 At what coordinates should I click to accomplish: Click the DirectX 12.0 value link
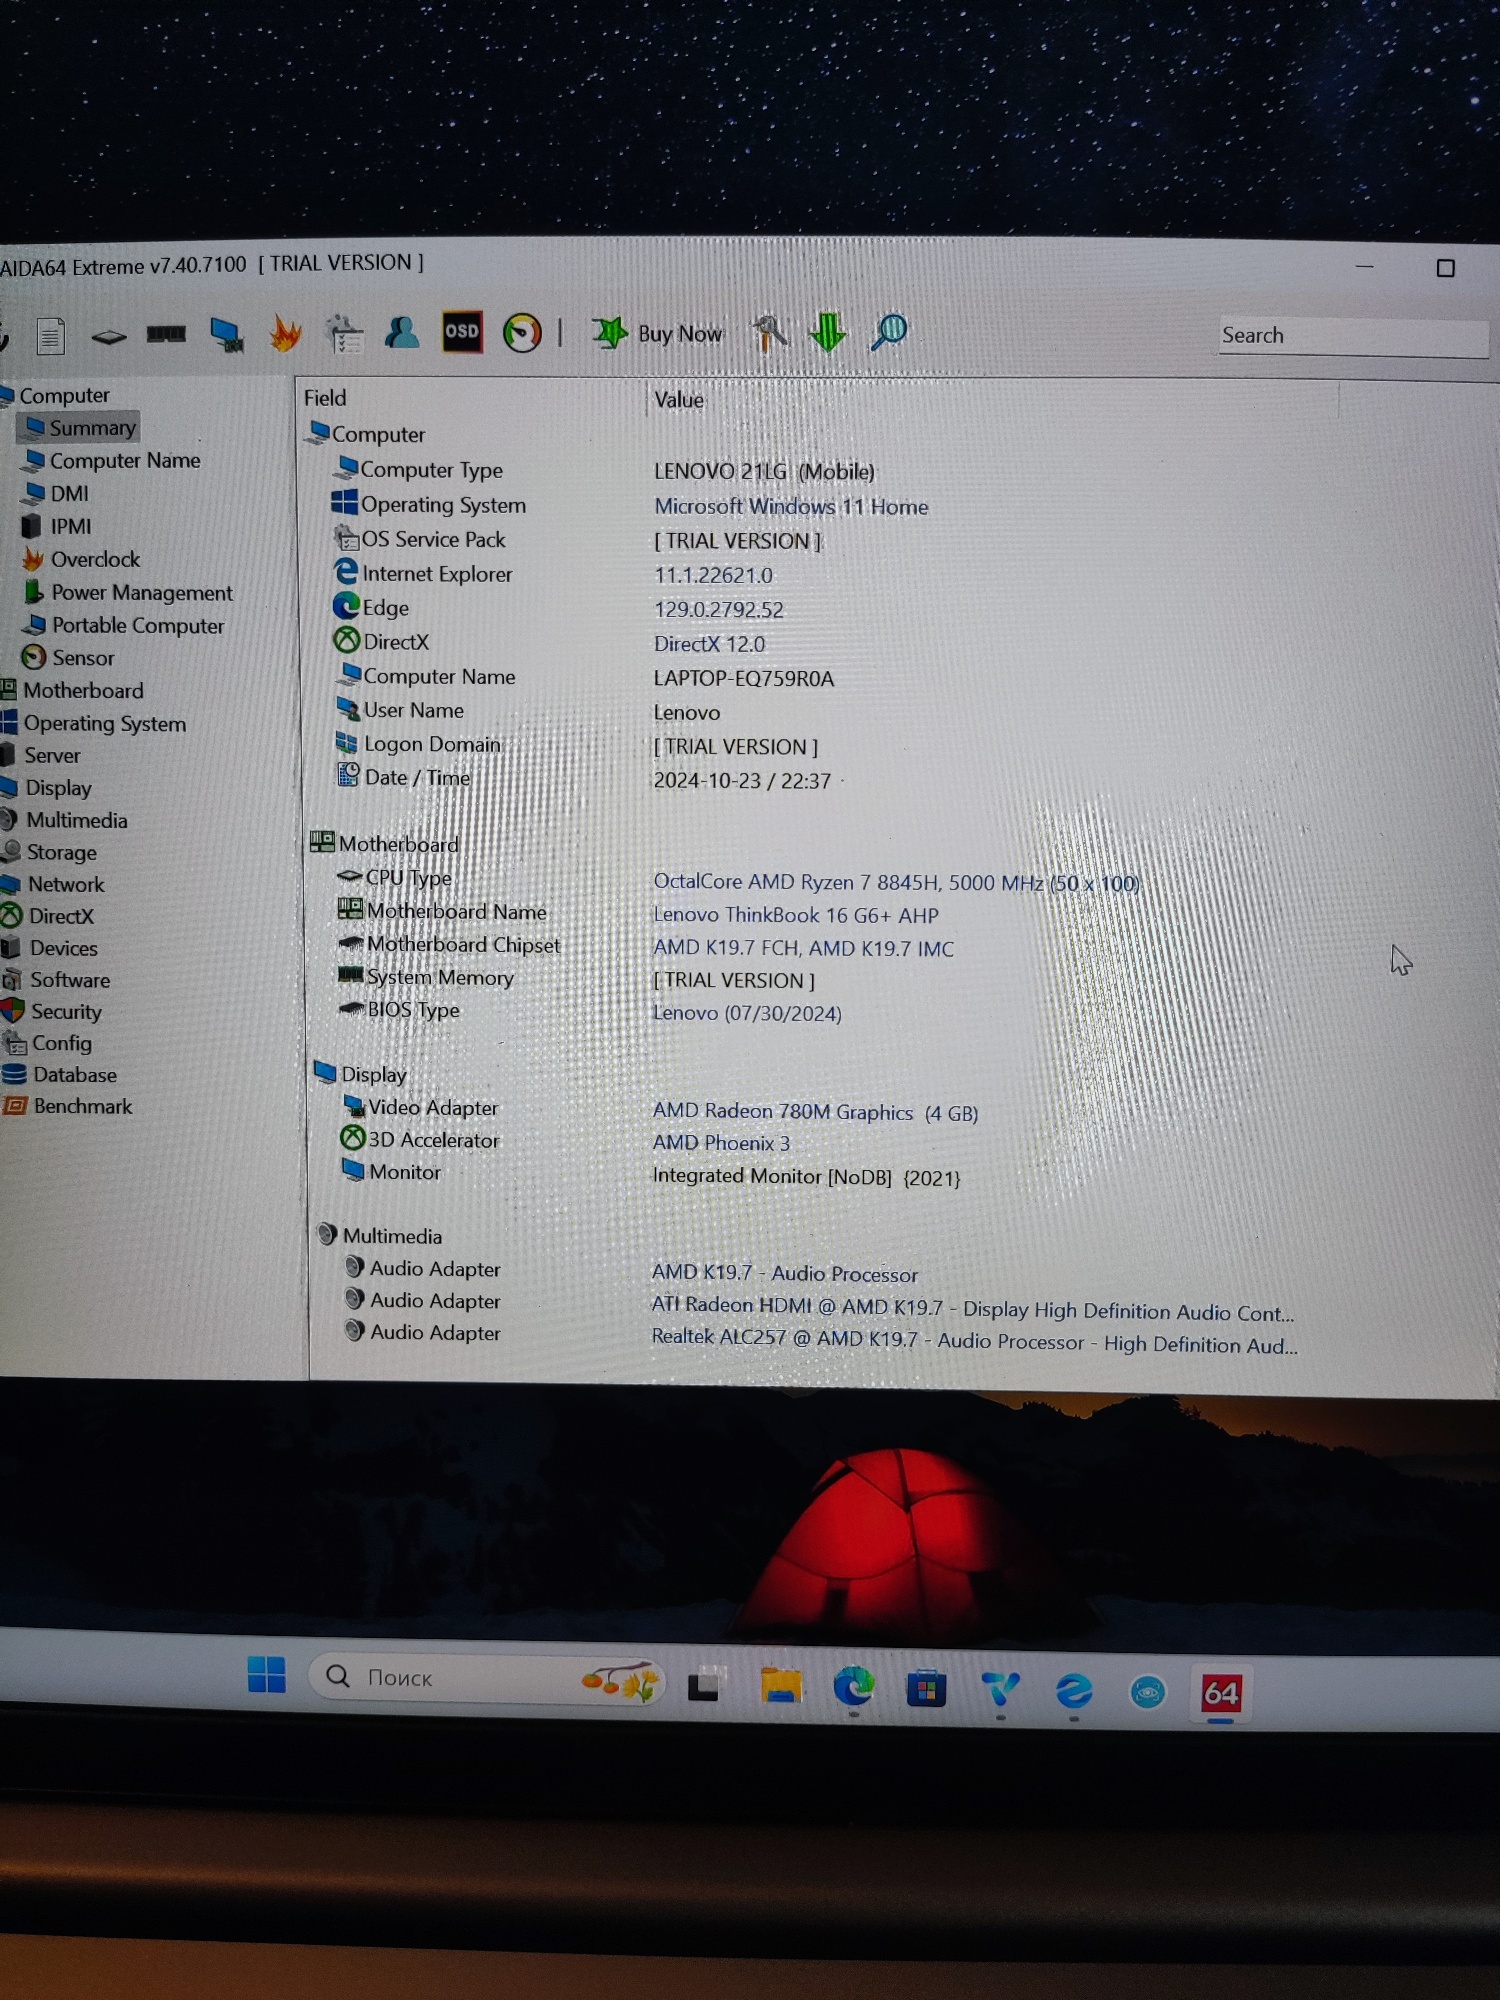[x=710, y=644]
